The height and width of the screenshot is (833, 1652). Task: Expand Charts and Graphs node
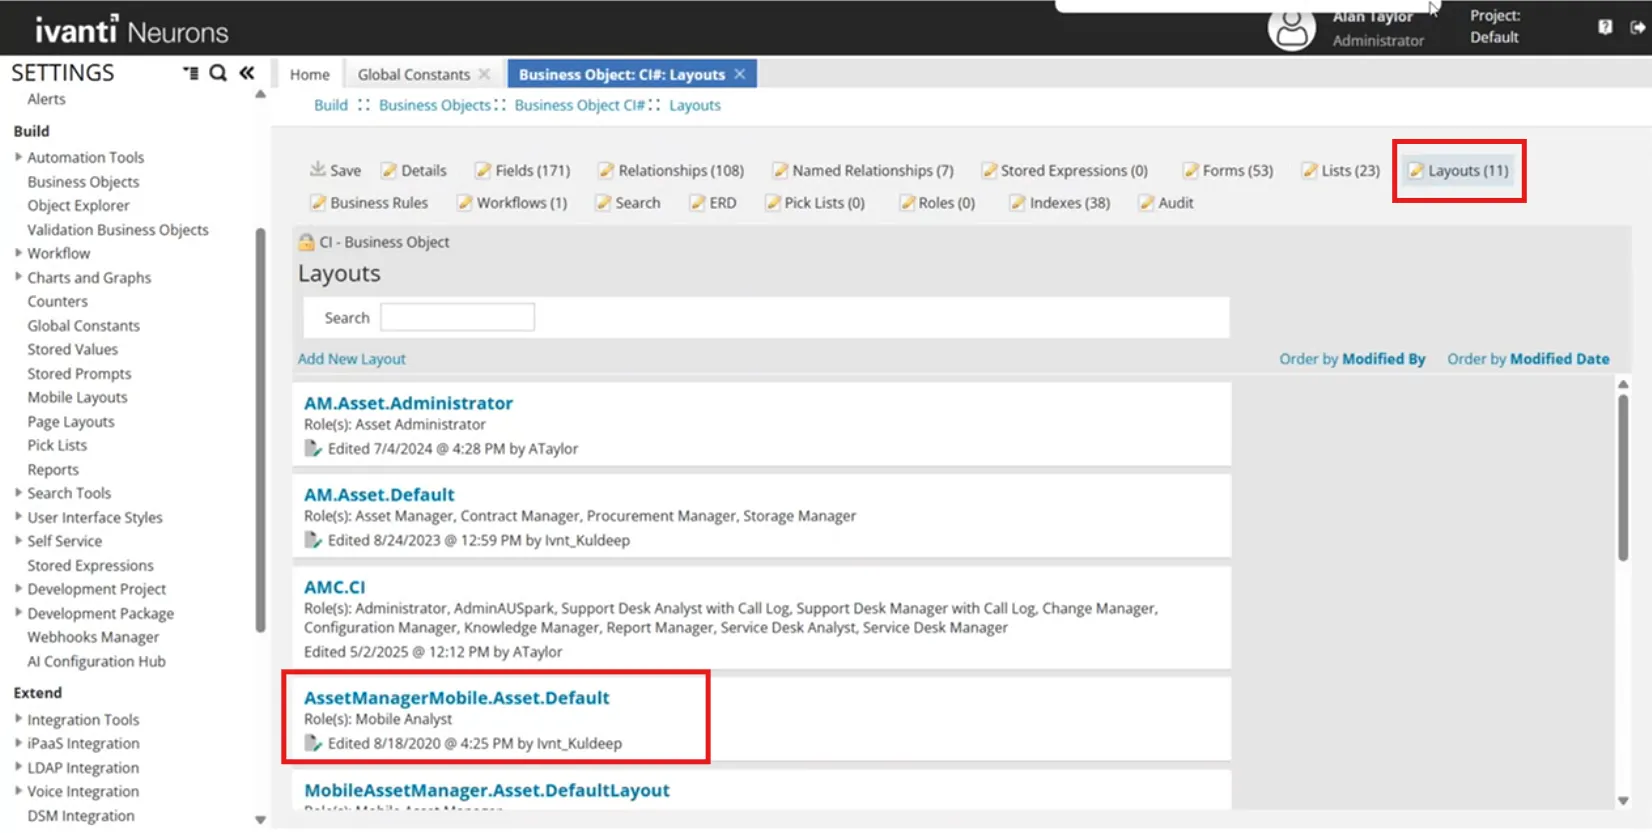coord(18,277)
